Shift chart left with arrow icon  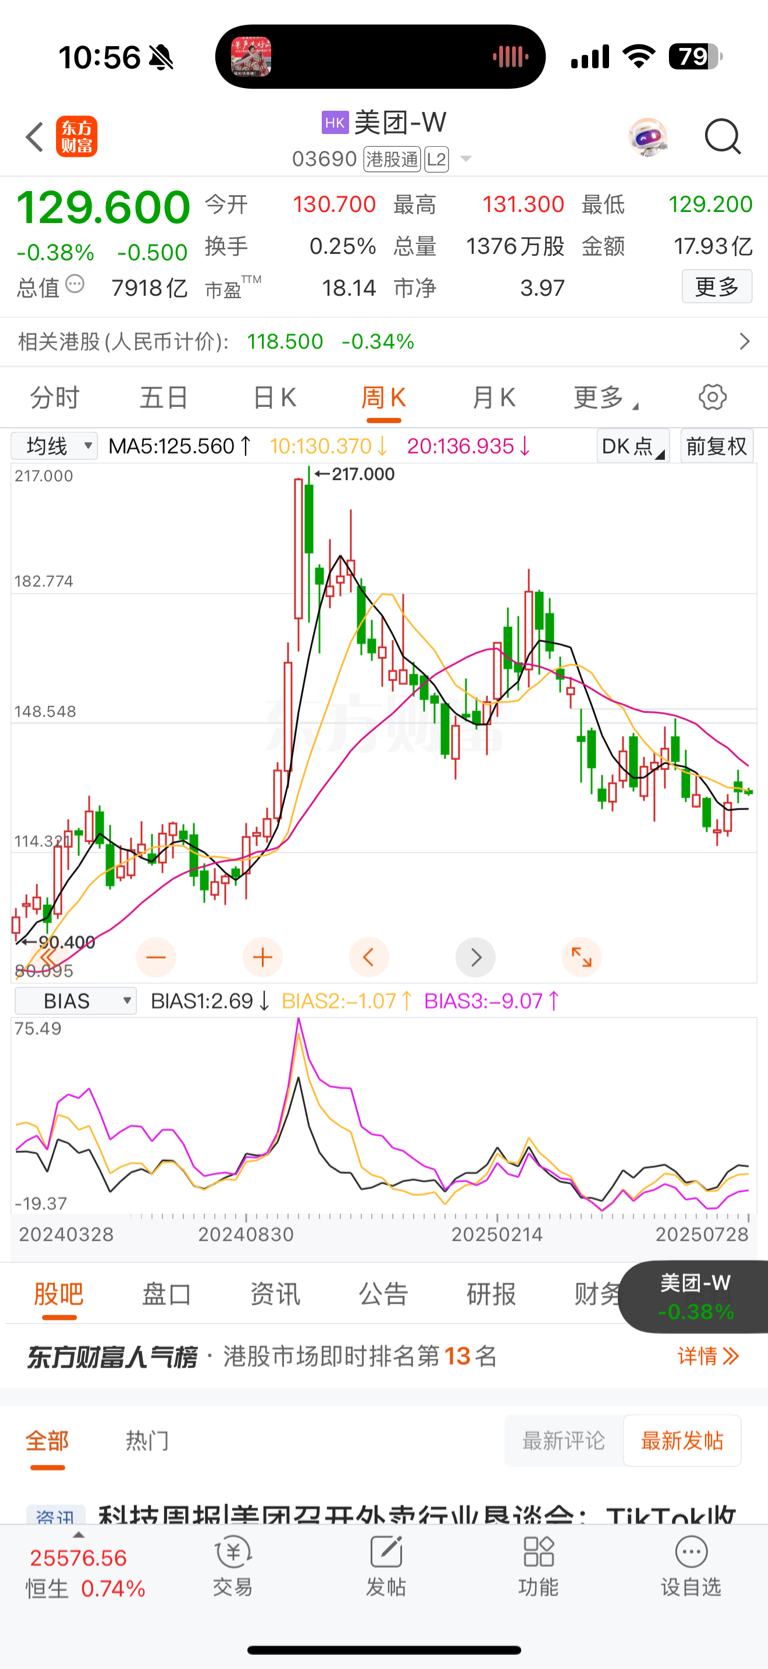click(x=369, y=957)
